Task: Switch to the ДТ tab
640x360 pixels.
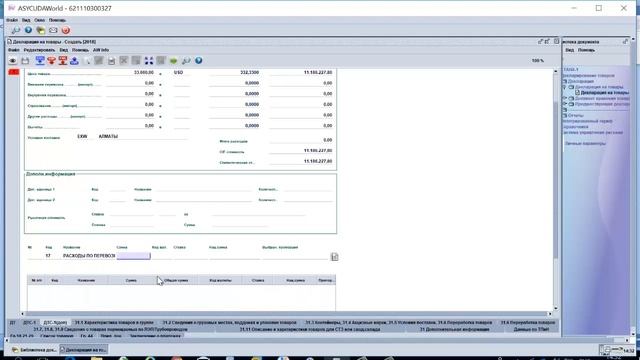Action: [x=13, y=322]
